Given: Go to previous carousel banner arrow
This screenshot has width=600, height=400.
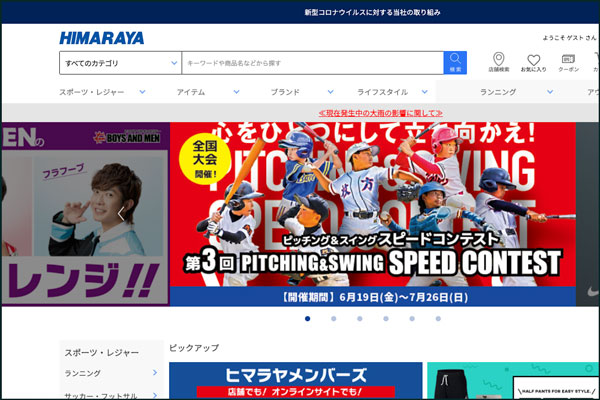Looking at the screenshot, I should tap(122, 214).
